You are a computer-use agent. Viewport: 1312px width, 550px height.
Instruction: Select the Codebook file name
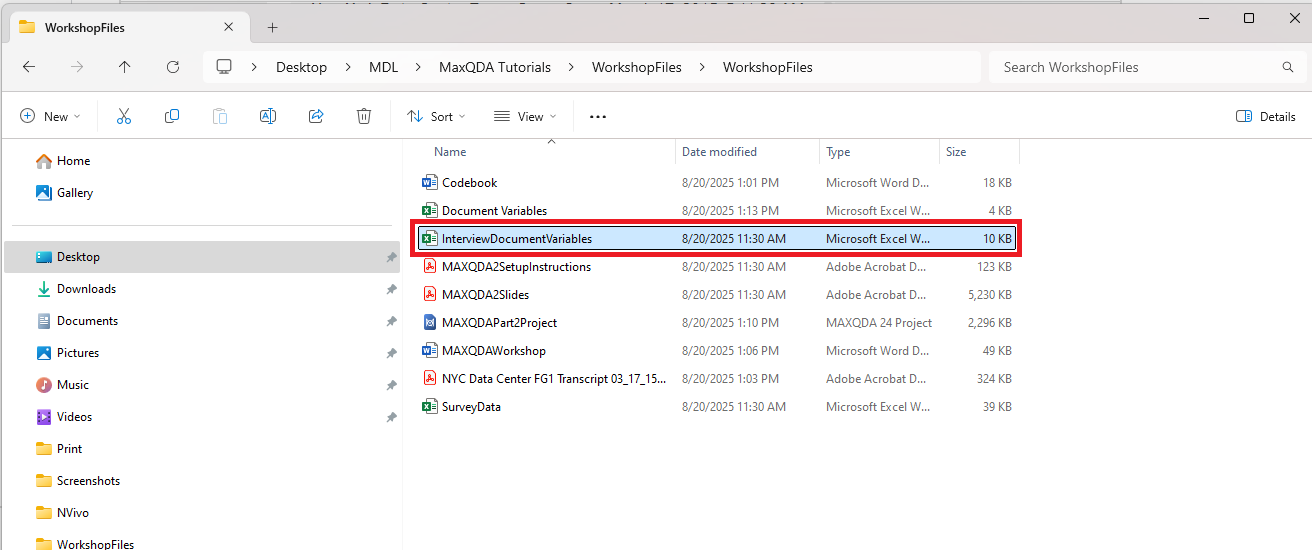click(x=470, y=183)
